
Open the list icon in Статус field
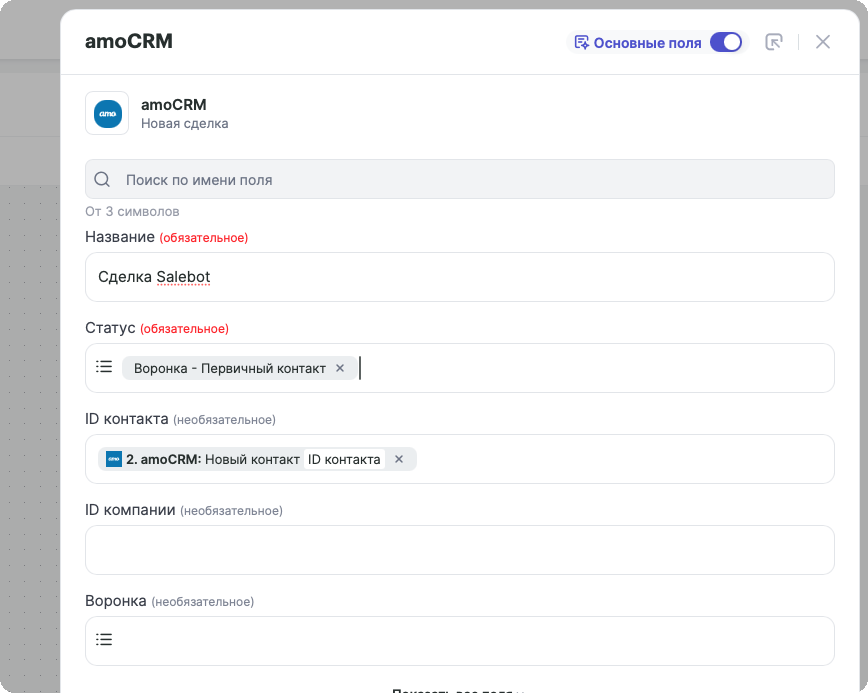click(x=104, y=367)
